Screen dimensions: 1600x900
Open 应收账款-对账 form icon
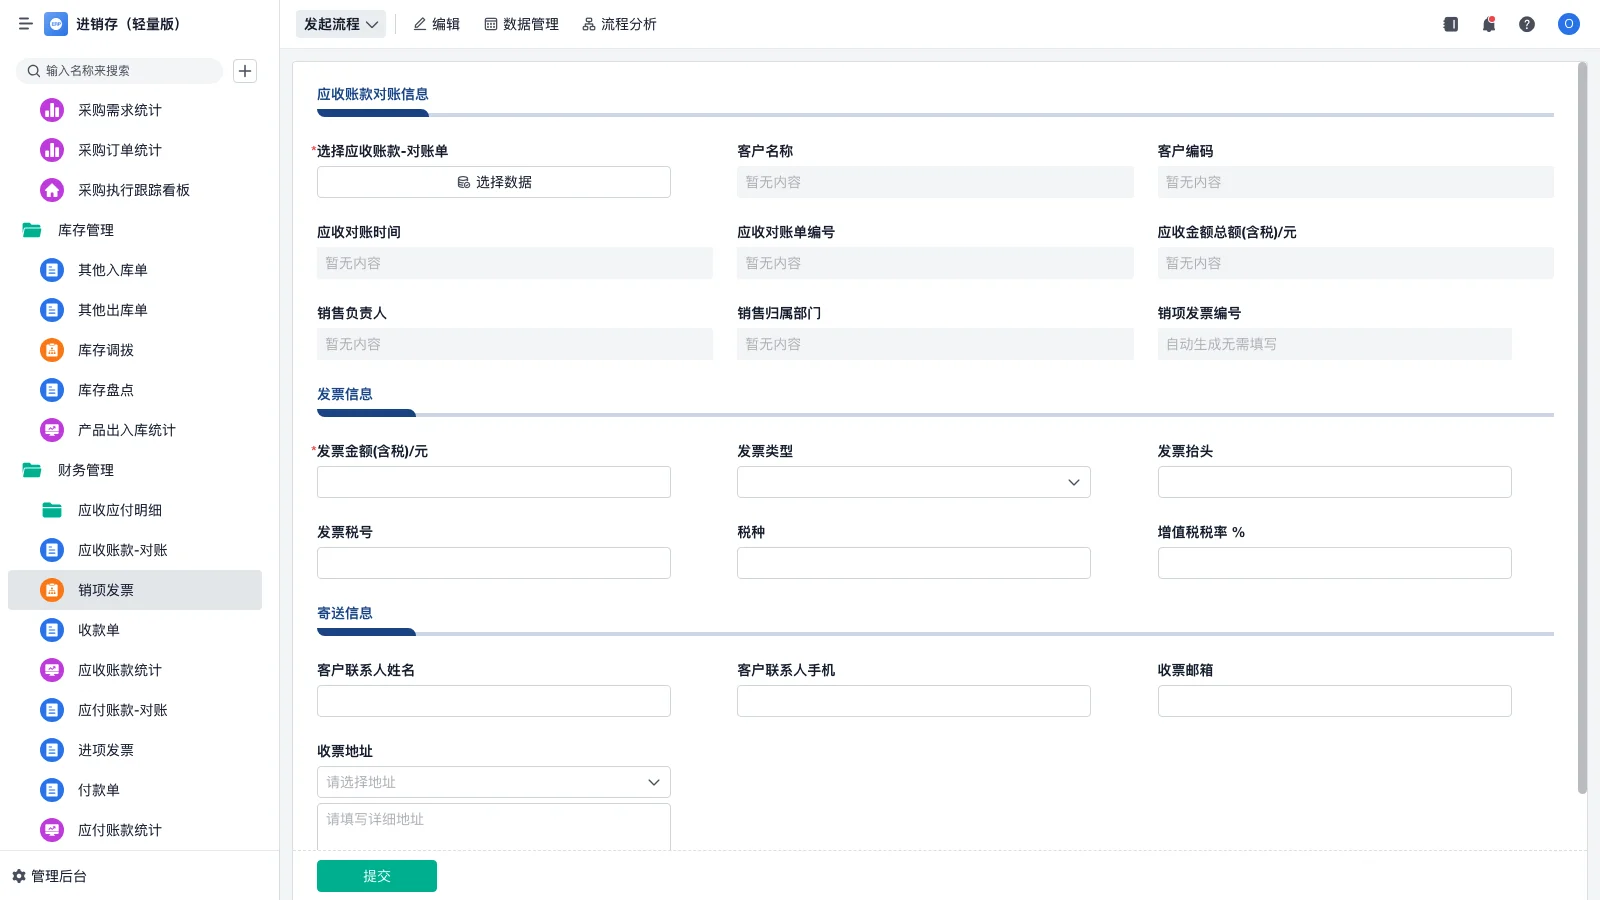click(52, 550)
